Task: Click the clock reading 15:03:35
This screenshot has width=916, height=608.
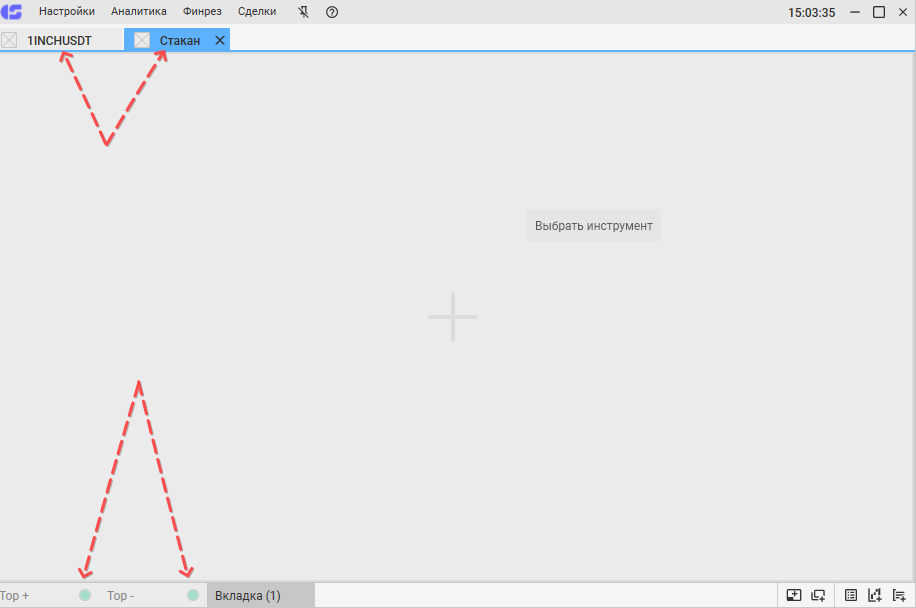Action: click(811, 12)
